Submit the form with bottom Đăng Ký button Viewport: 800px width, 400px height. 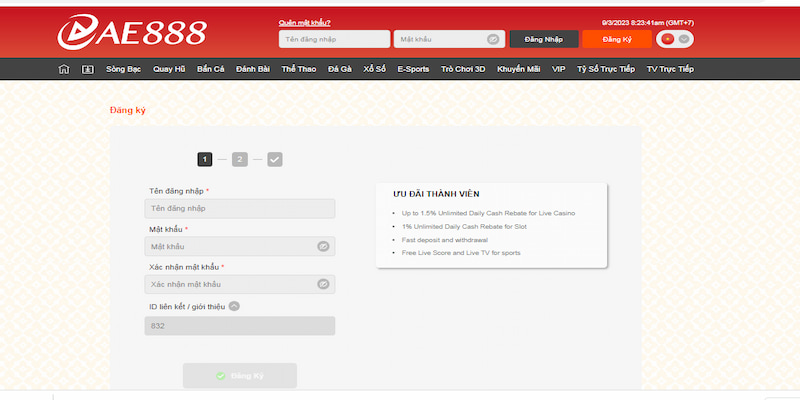240,376
